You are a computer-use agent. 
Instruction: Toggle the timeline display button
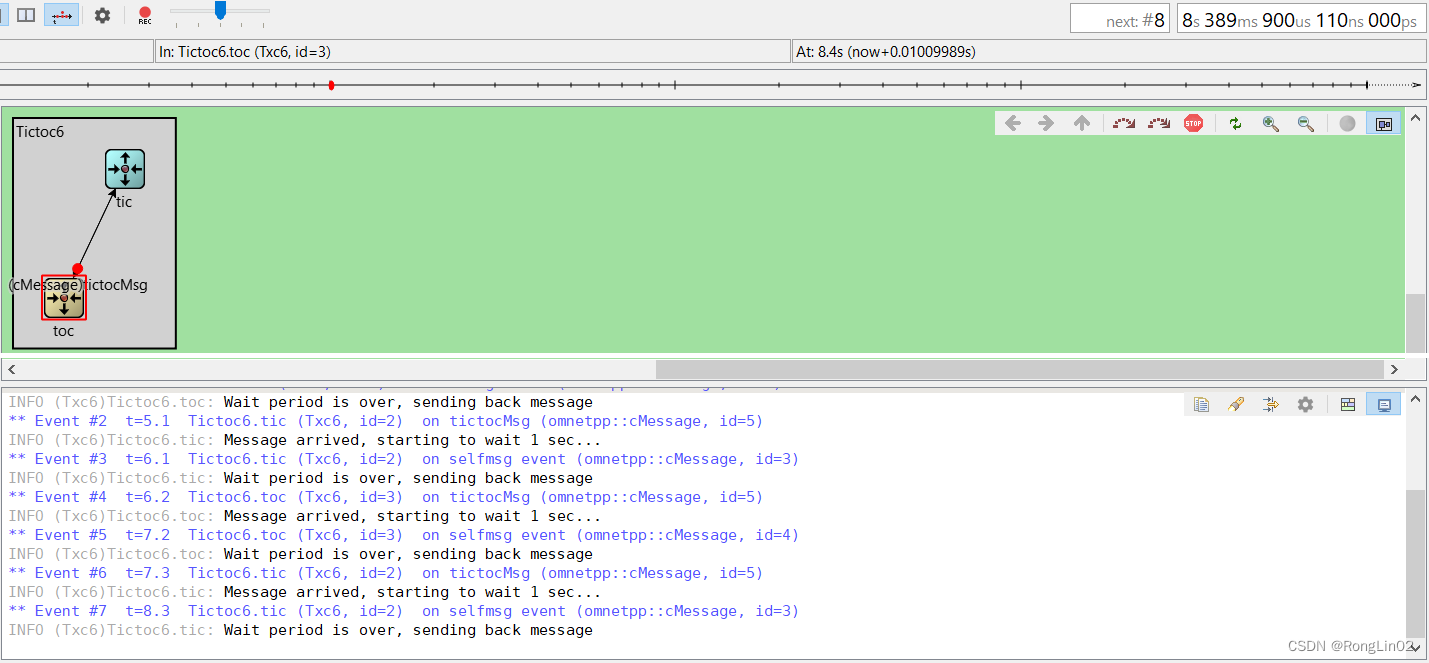(x=62, y=15)
